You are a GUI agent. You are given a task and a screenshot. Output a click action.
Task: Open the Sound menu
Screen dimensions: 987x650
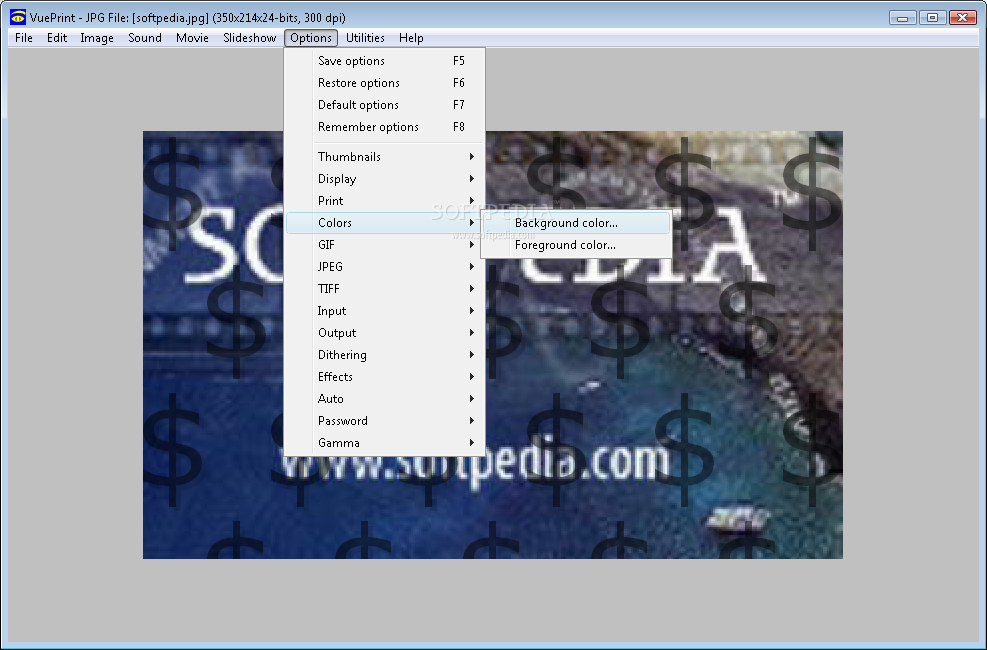click(145, 38)
